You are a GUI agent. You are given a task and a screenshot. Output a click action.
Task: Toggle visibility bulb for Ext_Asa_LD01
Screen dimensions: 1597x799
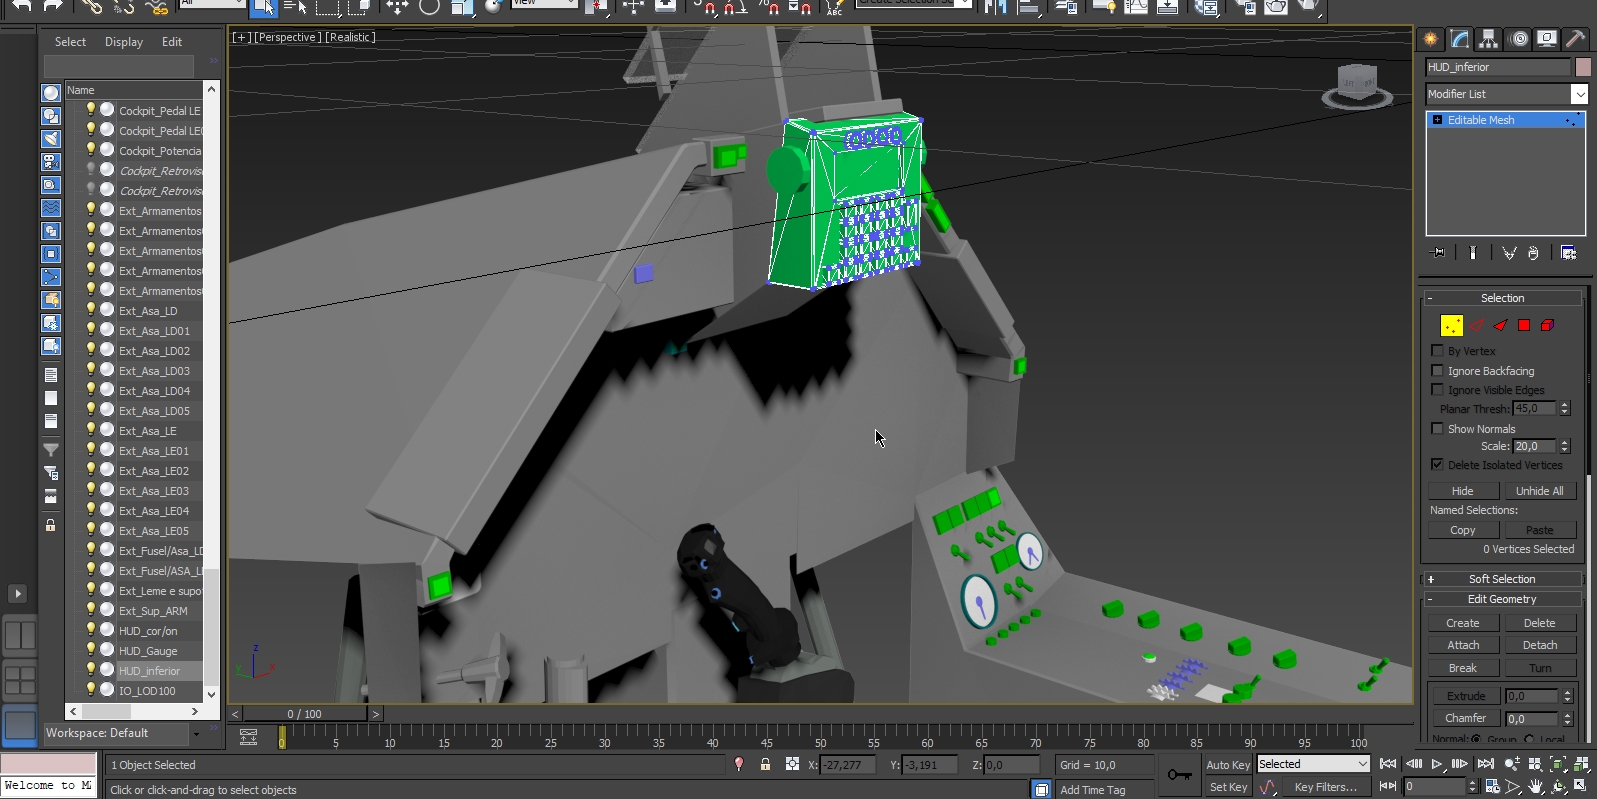[x=91, y=329]
